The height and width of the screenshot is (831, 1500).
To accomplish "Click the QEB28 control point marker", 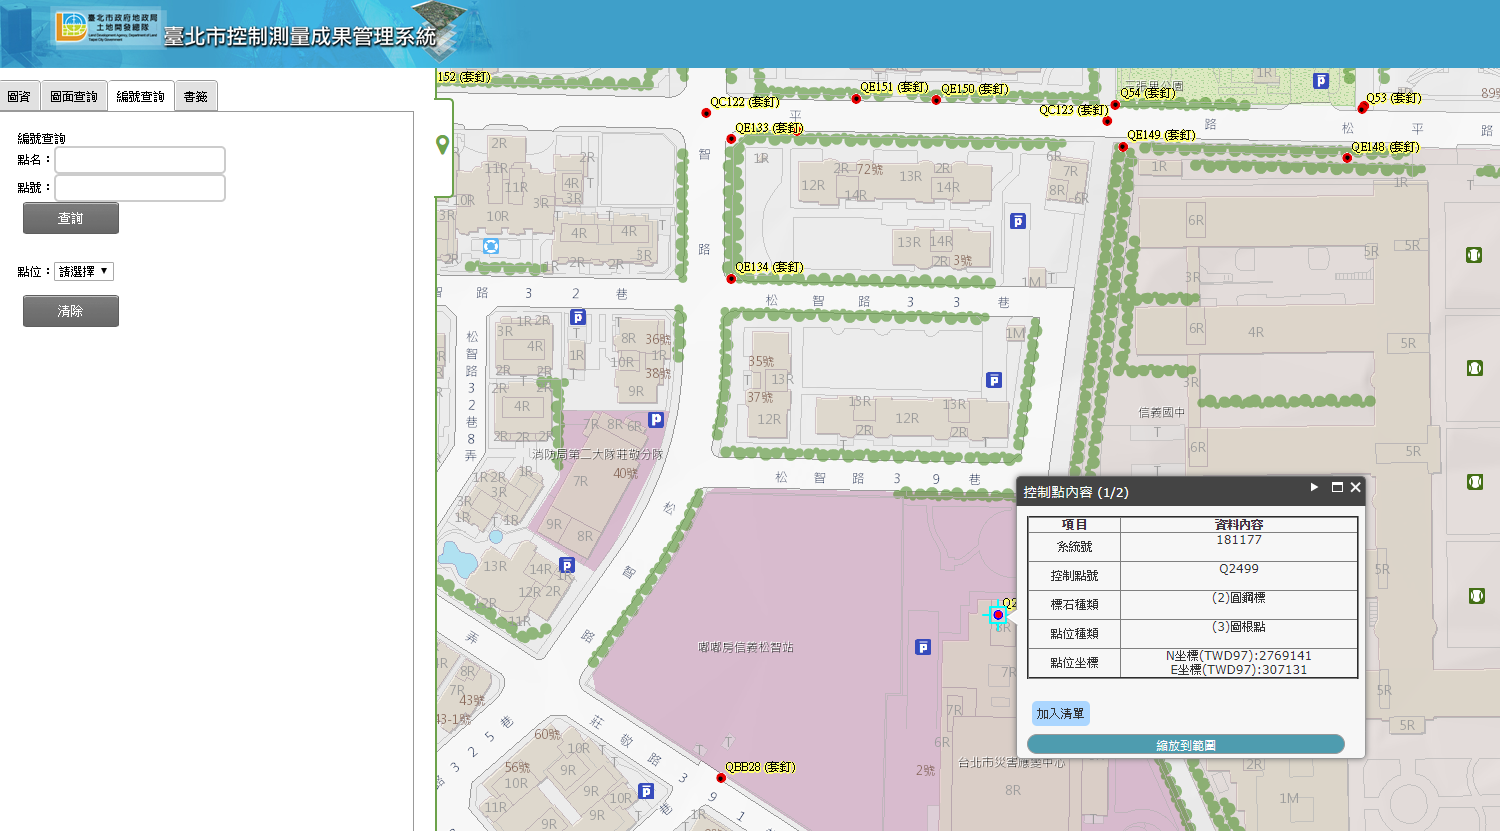I will 721,778.
